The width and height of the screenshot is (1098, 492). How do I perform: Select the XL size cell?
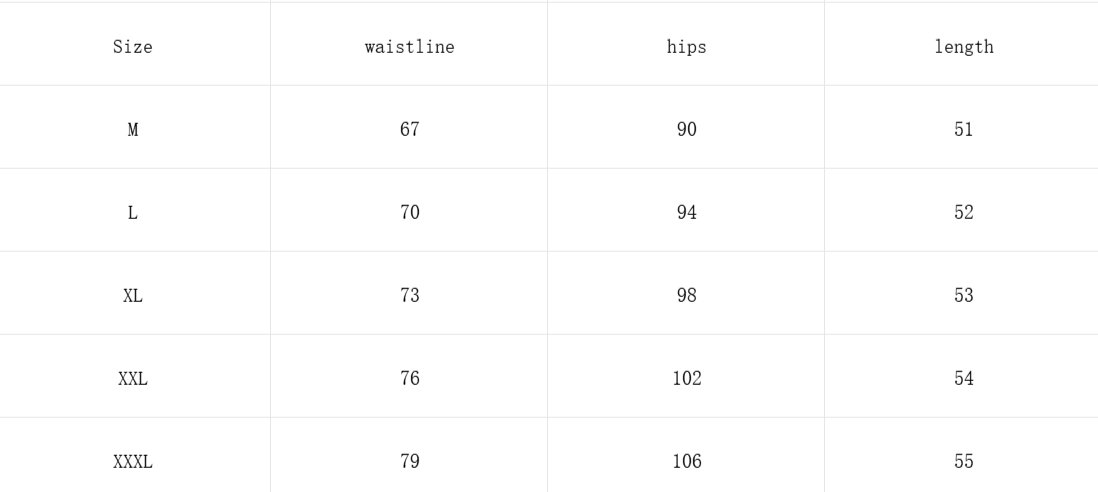click(x=132, y=296)
